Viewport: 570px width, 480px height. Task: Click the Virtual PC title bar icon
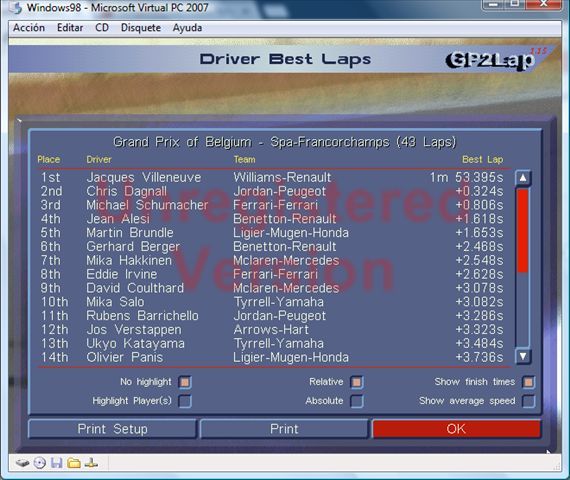point(16,7)
